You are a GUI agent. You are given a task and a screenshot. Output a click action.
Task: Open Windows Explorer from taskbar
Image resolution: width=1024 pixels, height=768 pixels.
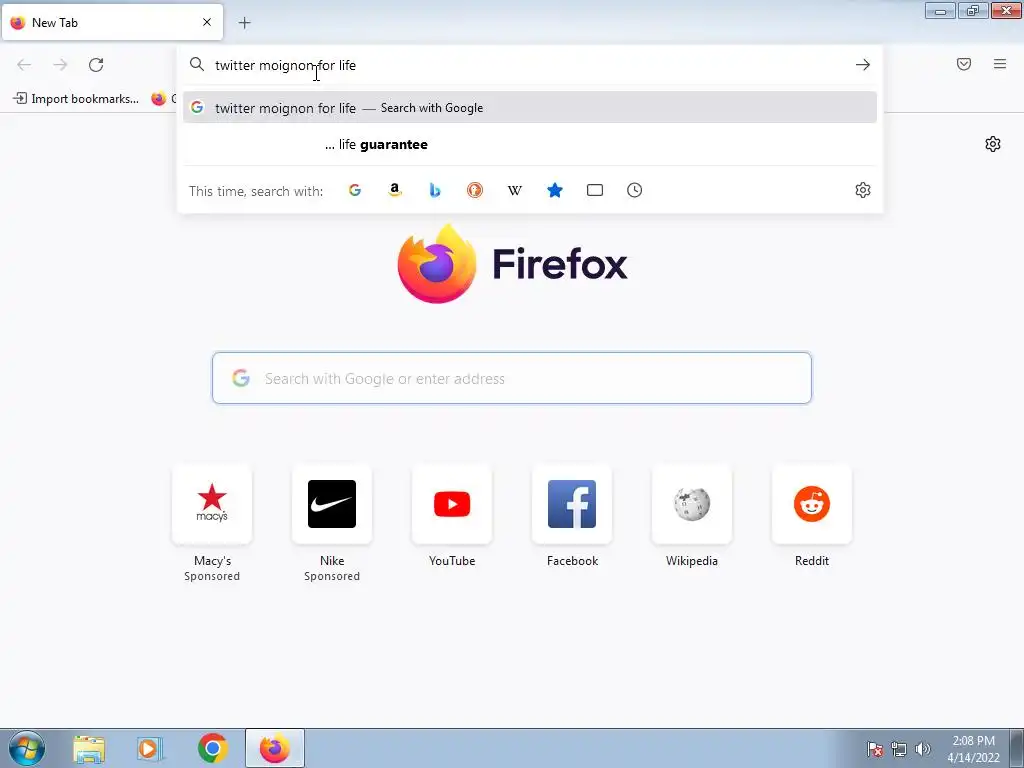click(x=89, y=749)
